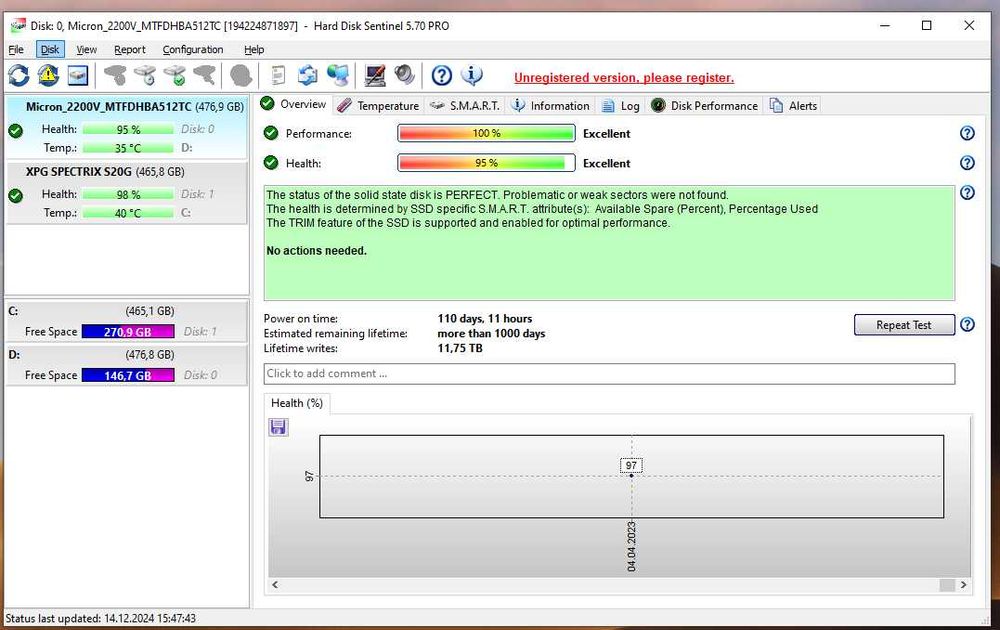This screenshot has width=1000, height=630.
Task: Click the gray tornado-shaped toolbar icon
Action: point(204,76)
